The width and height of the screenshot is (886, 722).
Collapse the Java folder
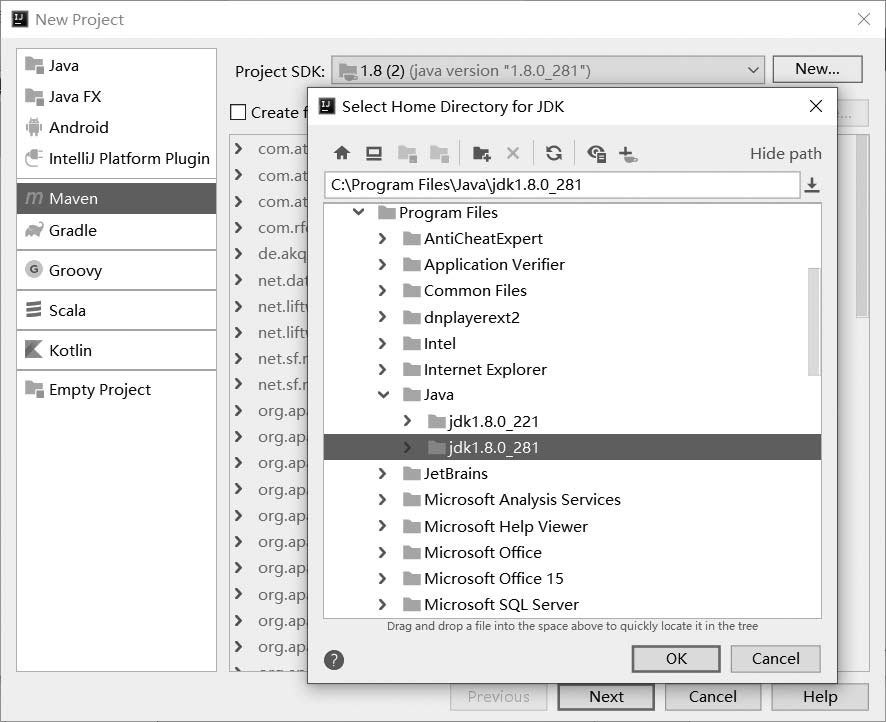(383, 394)
